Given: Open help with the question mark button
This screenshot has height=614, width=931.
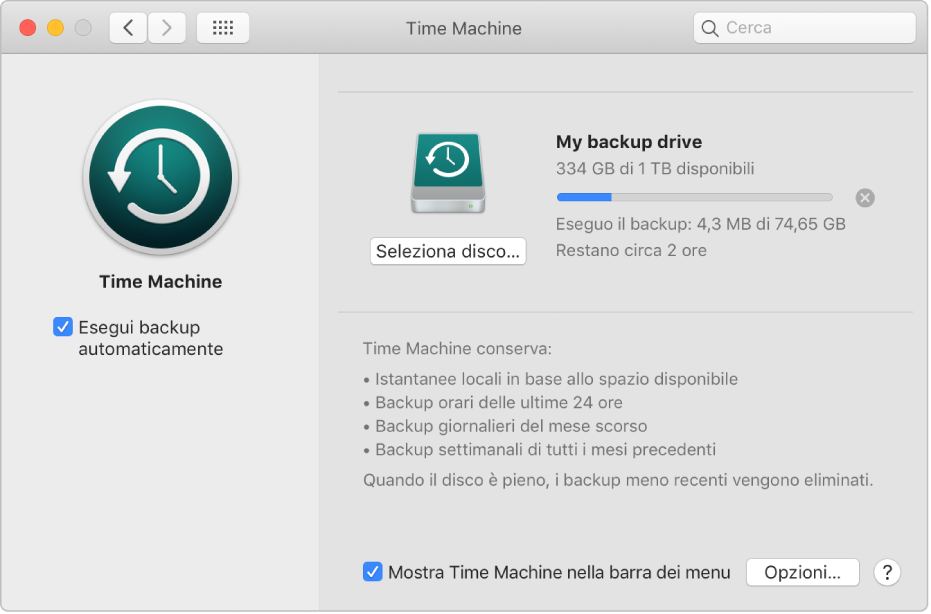Looking at the screenshot, I should coord(887,572).
